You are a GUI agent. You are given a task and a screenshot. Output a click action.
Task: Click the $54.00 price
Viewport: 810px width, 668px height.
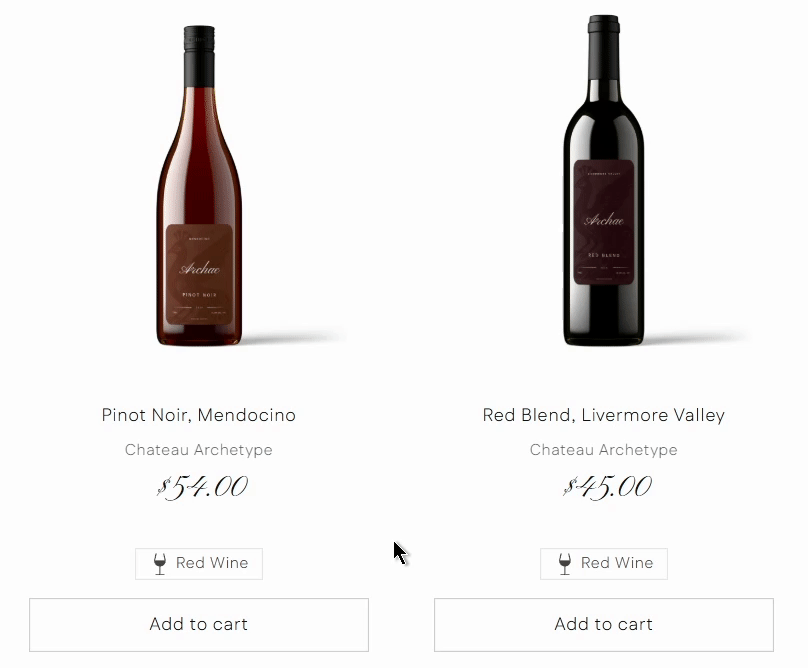203,487
